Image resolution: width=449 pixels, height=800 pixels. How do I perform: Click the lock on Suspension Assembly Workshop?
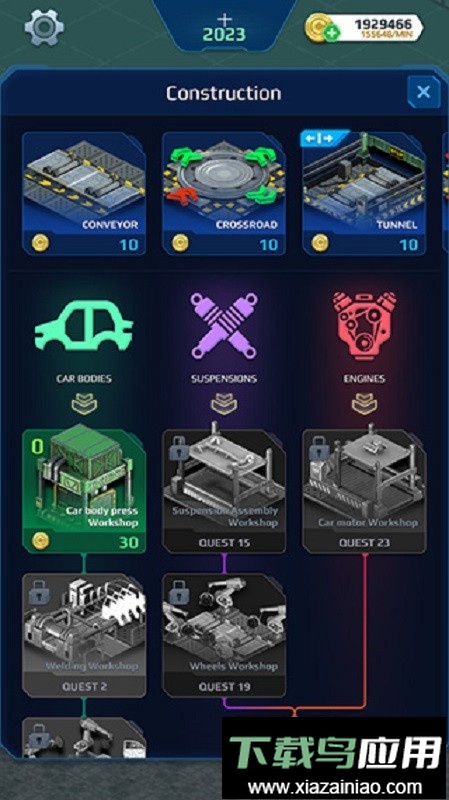(179, 448)
